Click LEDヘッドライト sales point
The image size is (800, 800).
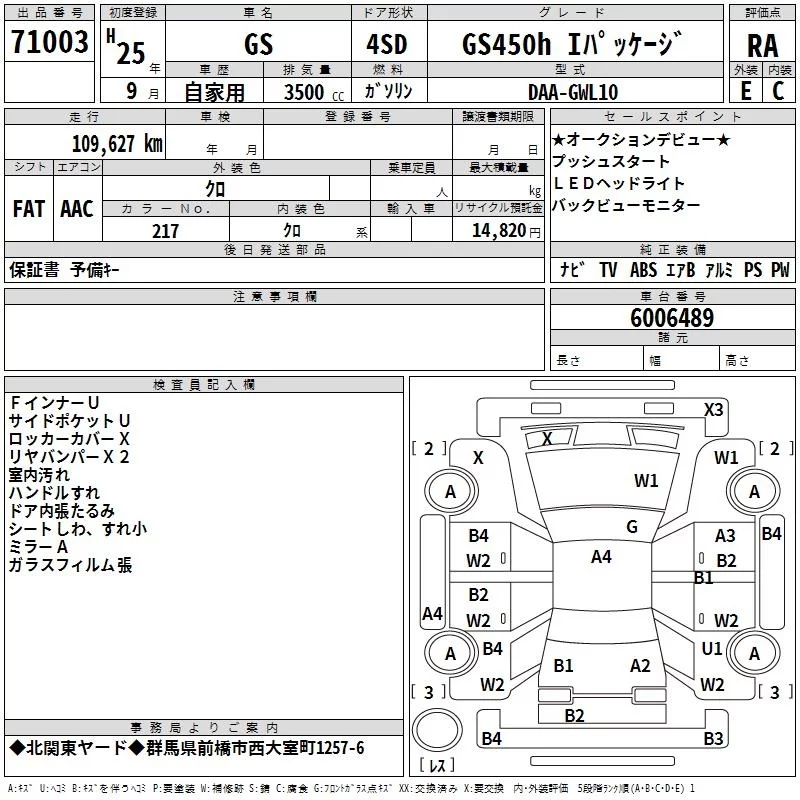[x=618, y=183]
